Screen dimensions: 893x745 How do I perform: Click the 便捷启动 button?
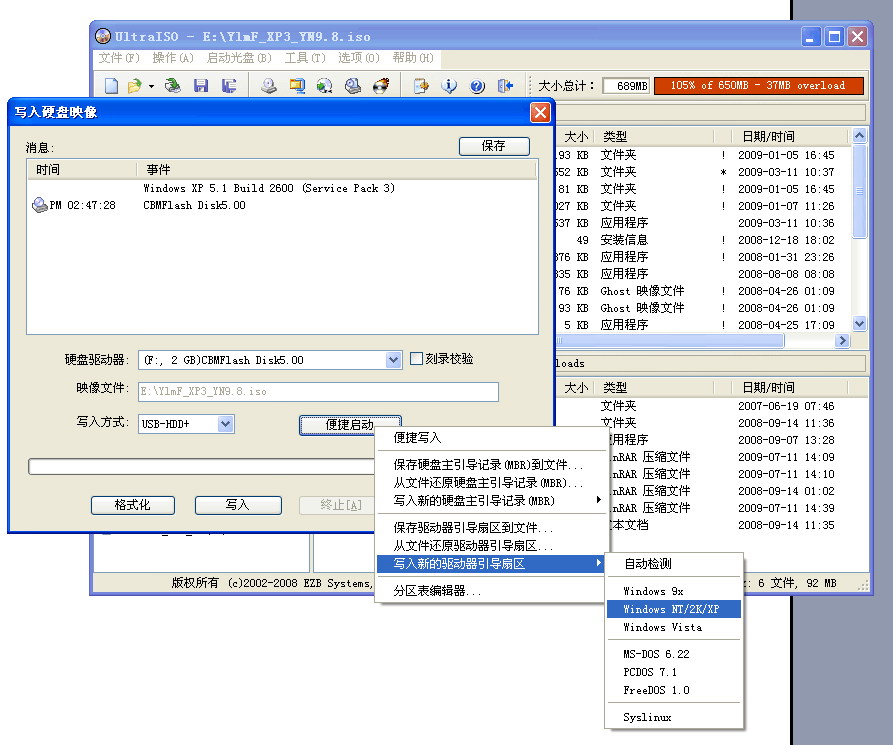pos(350,424)
